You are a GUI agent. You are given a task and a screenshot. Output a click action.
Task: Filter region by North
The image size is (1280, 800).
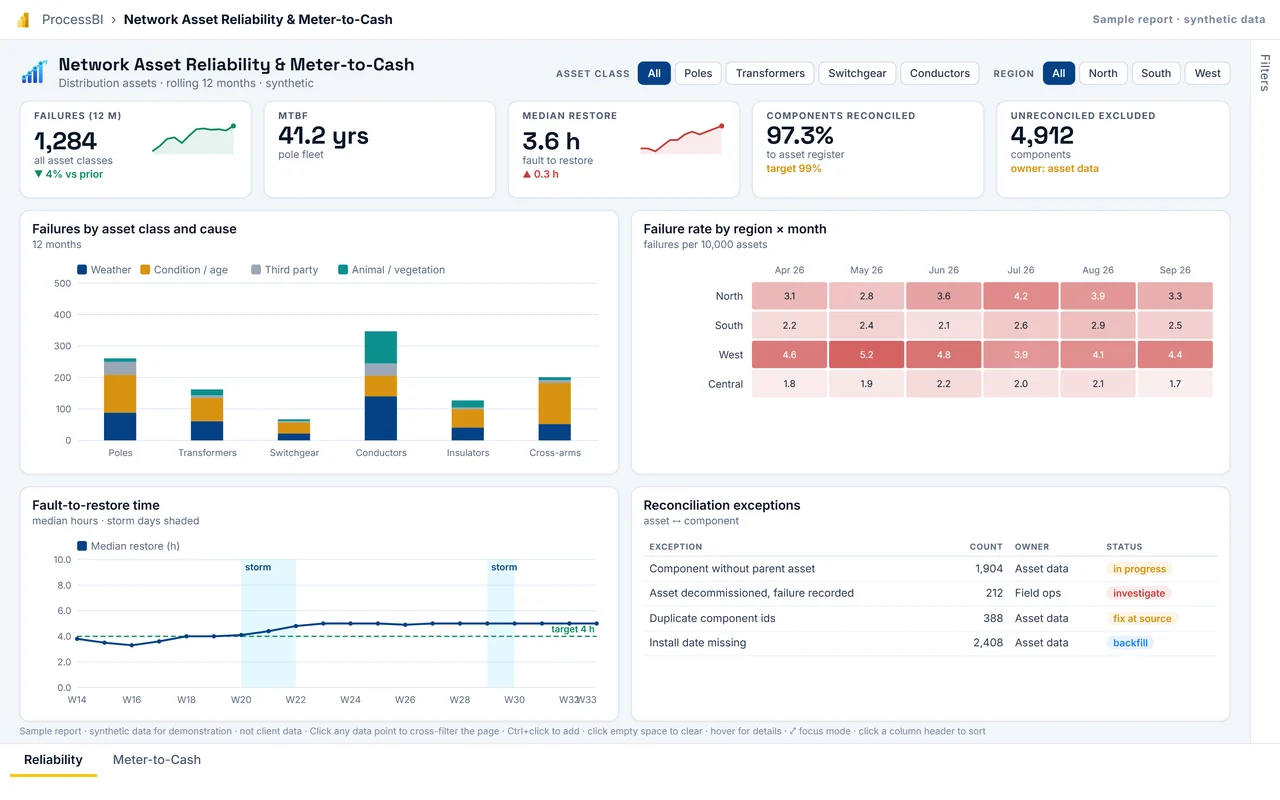(x=1103, y=73)
